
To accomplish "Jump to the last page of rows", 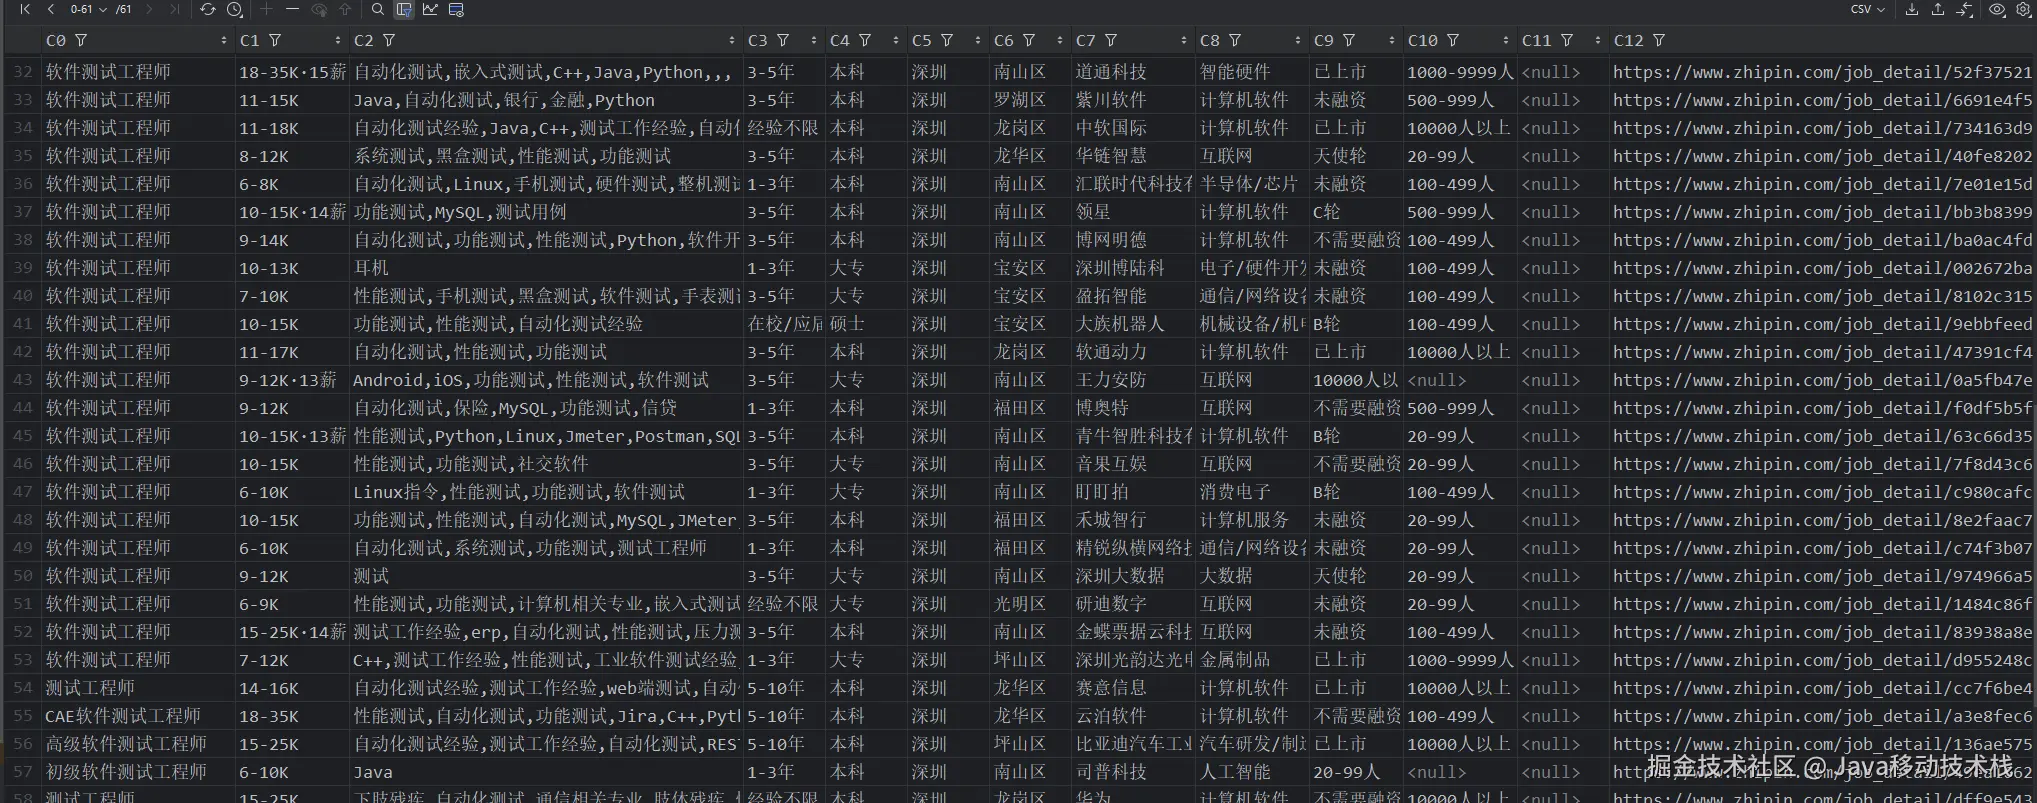I will (x=175, y=9).
